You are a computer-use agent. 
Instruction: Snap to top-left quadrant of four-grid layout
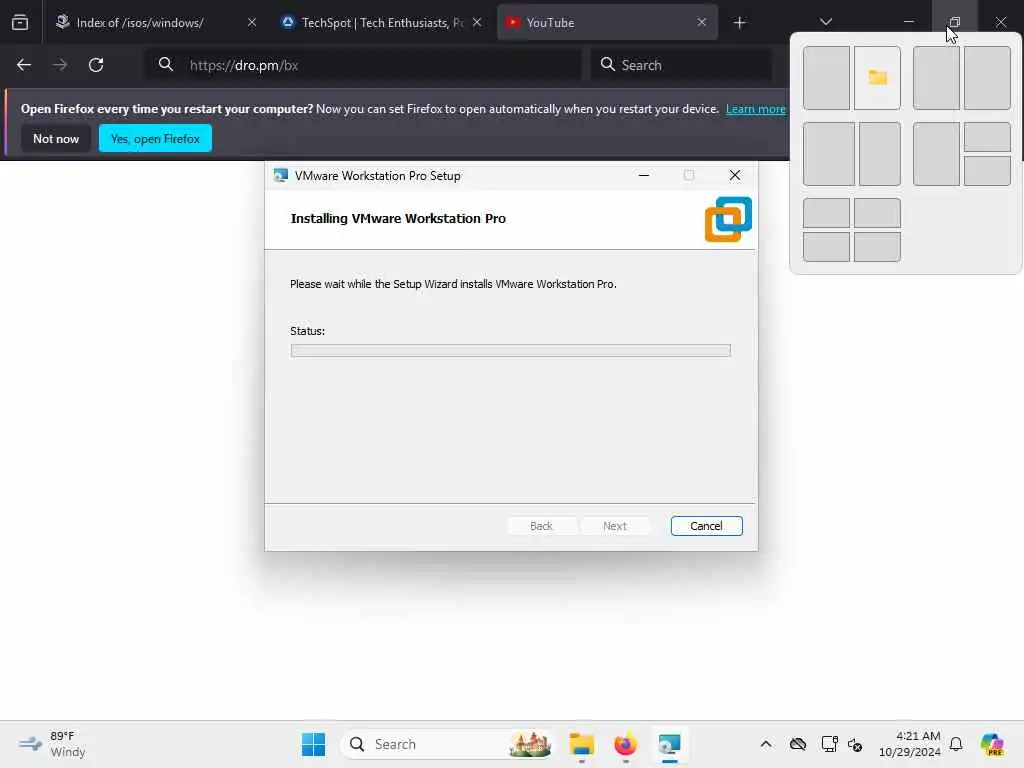(x=826, y=213)
